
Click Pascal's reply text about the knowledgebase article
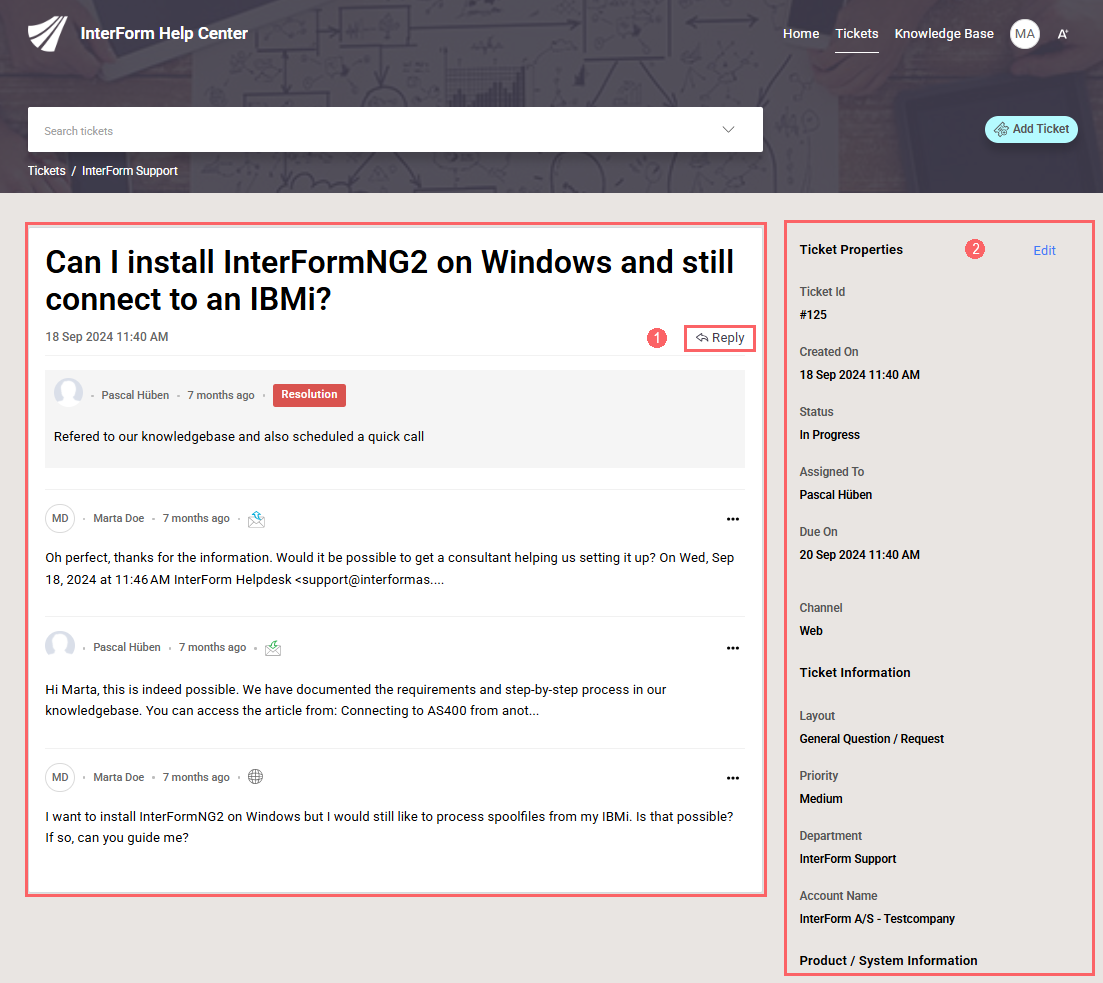(356, 700)
